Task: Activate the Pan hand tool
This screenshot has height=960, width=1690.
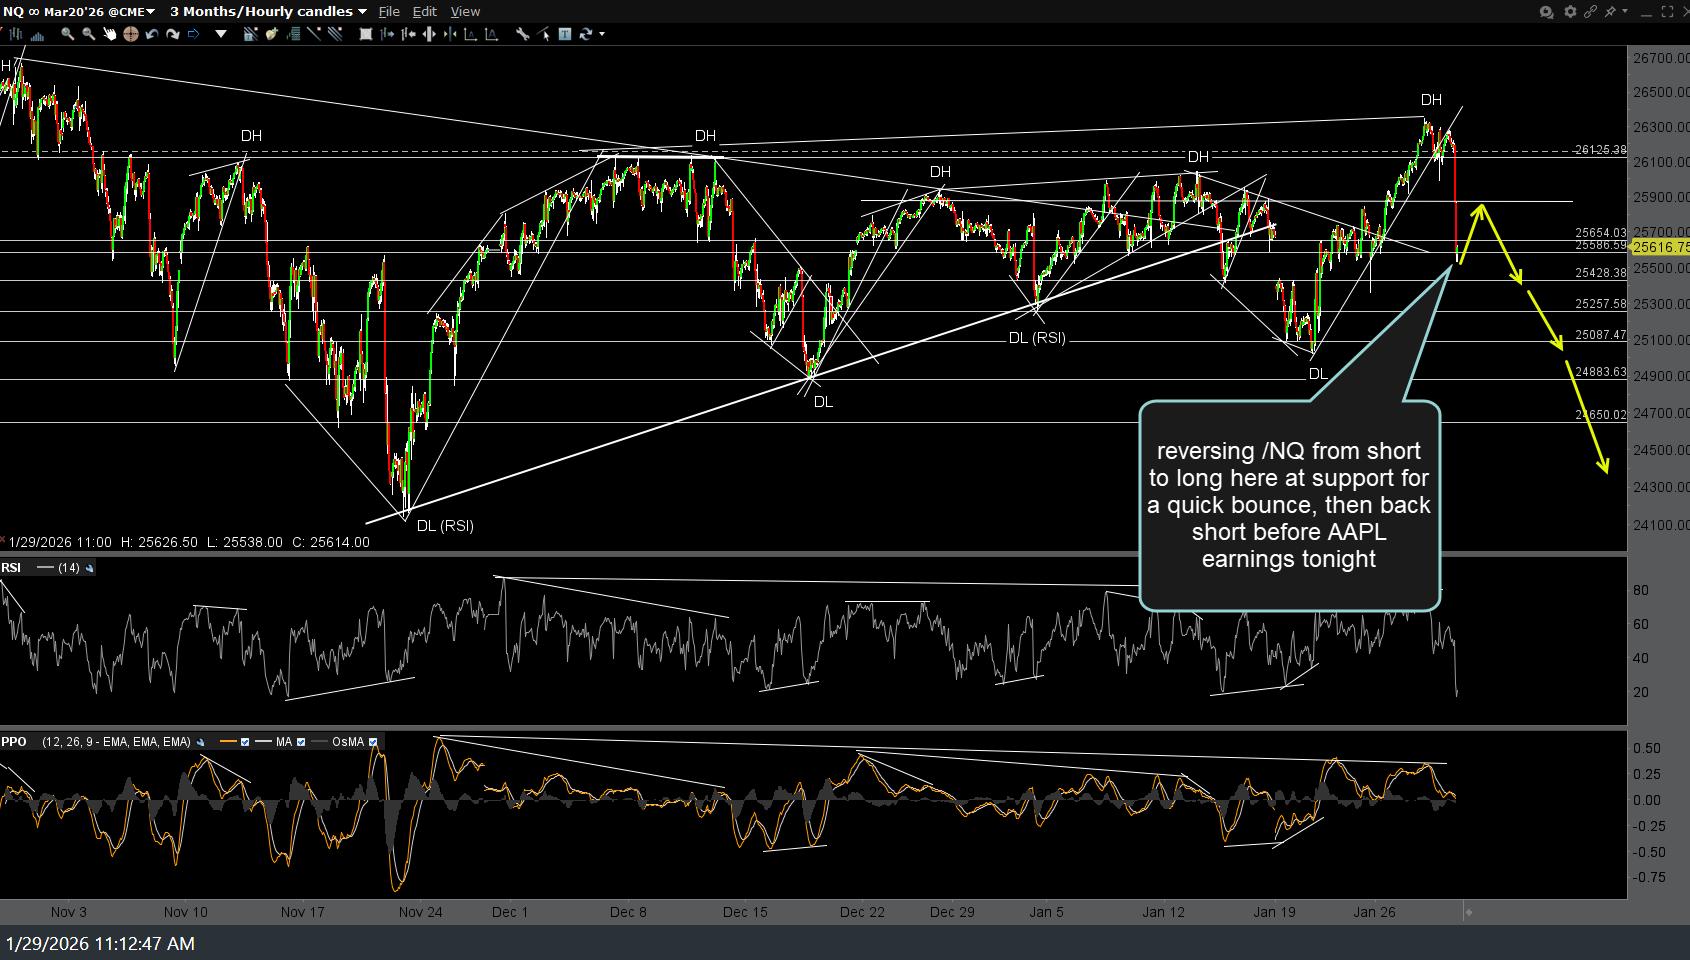Action: click(110, 33)
